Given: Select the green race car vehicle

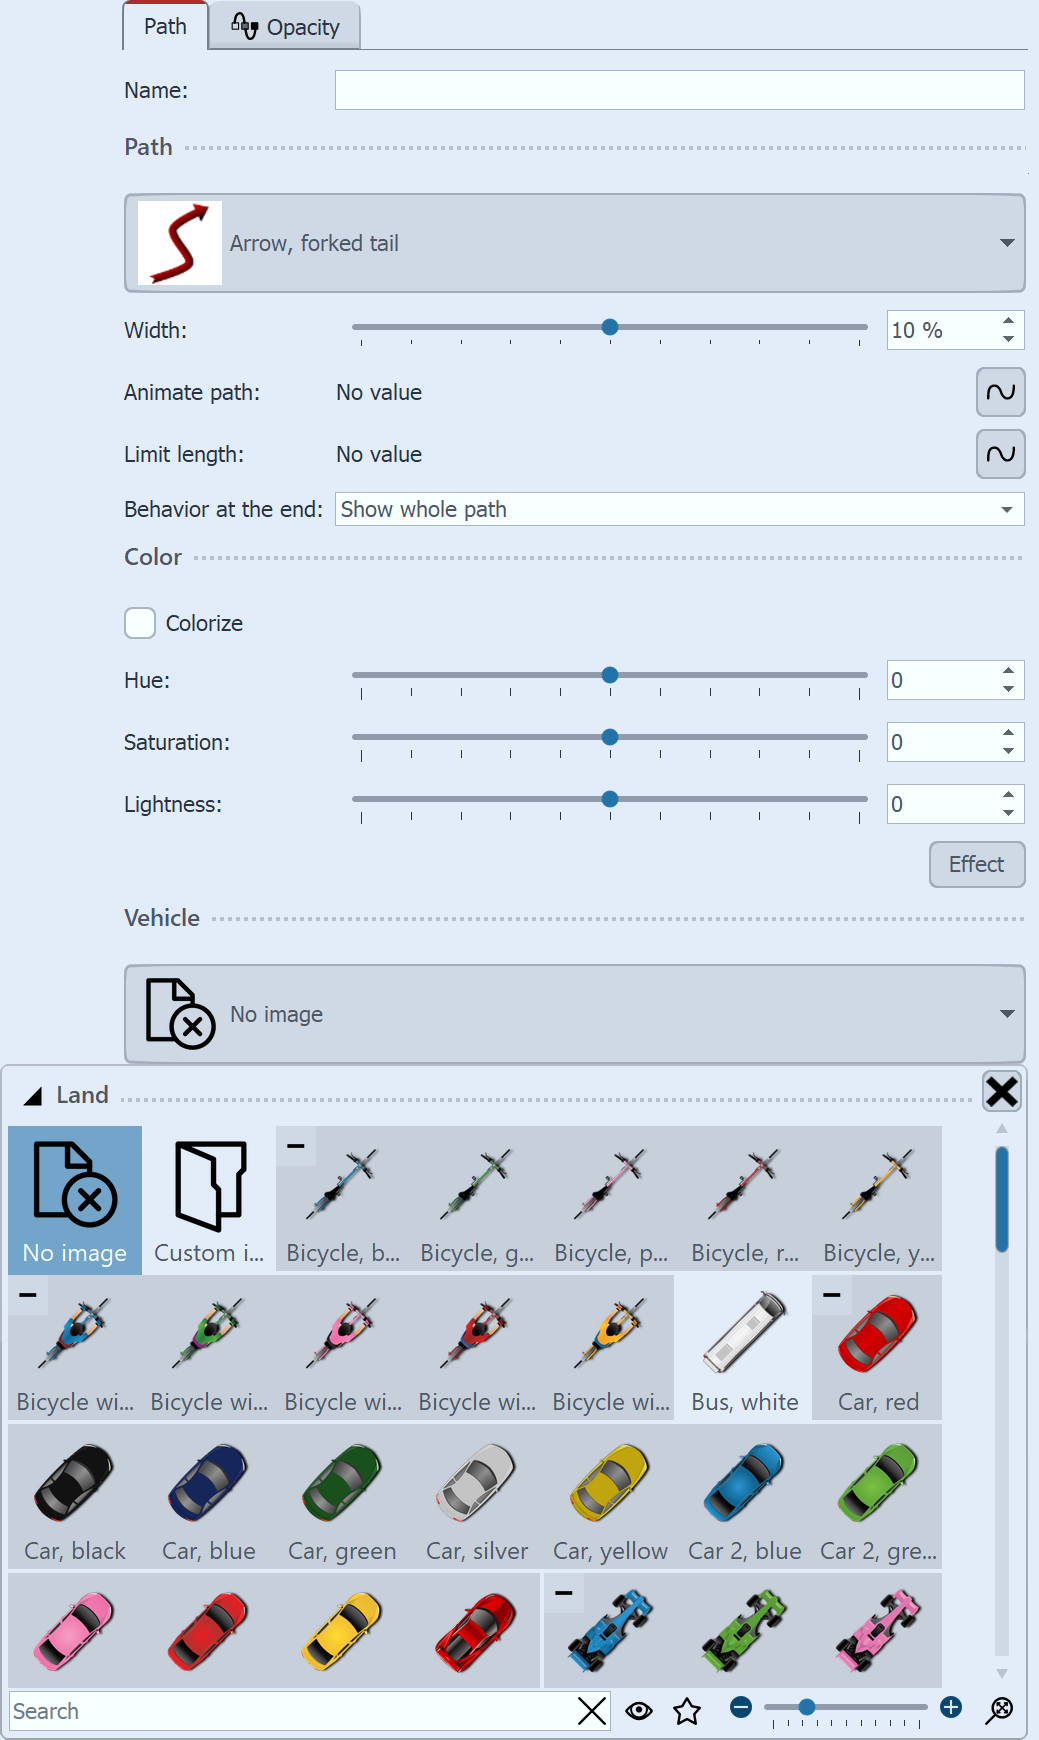Looking at the screenshot, I should click(x=745, y=1631).
